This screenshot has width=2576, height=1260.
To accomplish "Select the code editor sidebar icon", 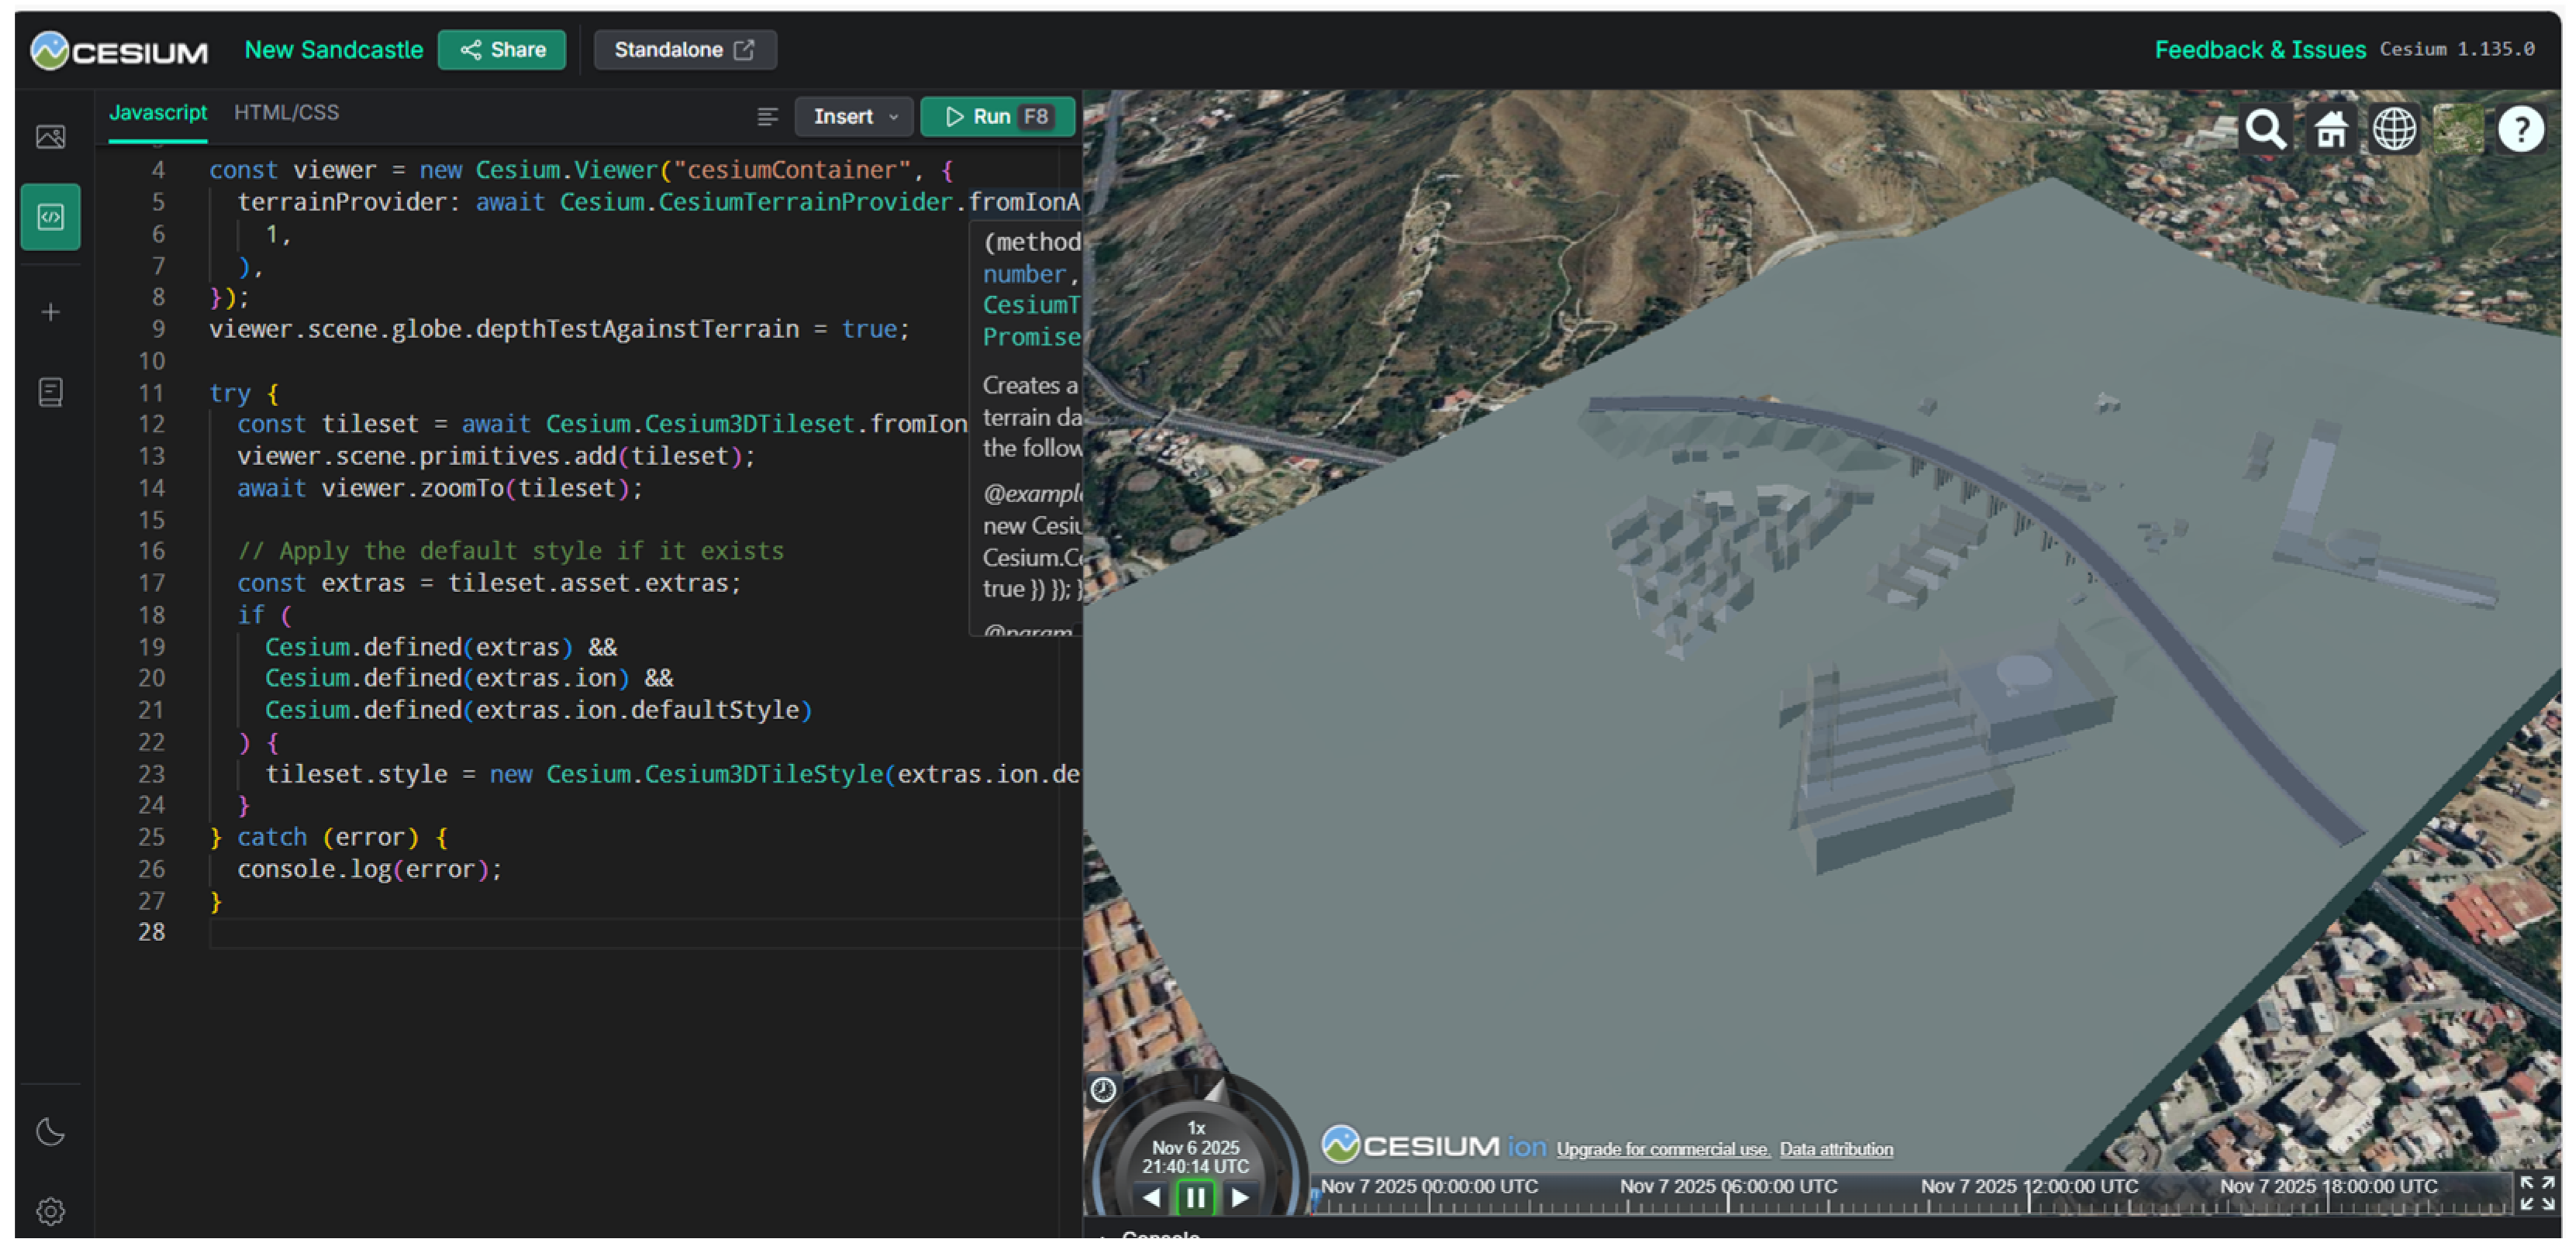I will point(50,217).
